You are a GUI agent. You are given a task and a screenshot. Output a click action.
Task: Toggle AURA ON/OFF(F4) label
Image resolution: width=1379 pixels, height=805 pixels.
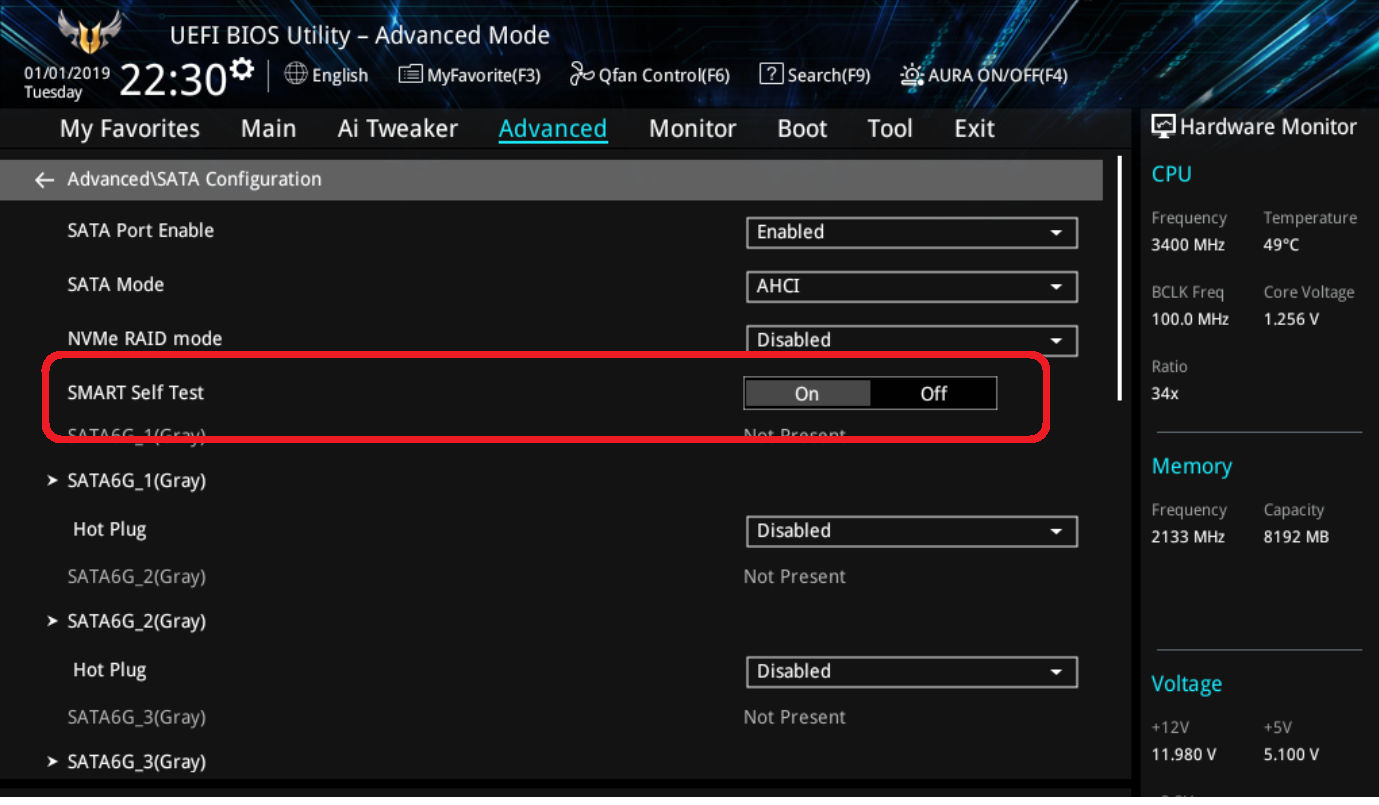[x=998, y=75]
